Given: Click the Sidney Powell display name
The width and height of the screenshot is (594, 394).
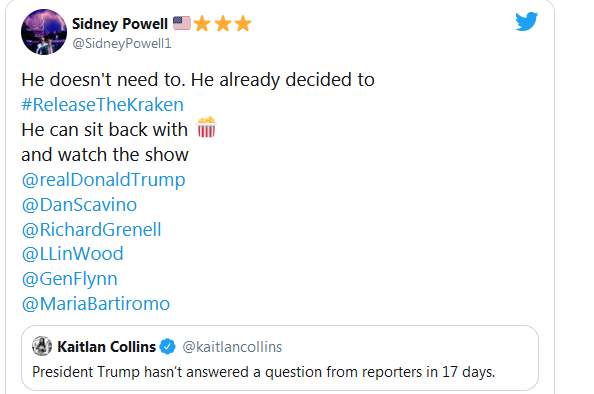Looking at the screenshot, I should point(120,24).
